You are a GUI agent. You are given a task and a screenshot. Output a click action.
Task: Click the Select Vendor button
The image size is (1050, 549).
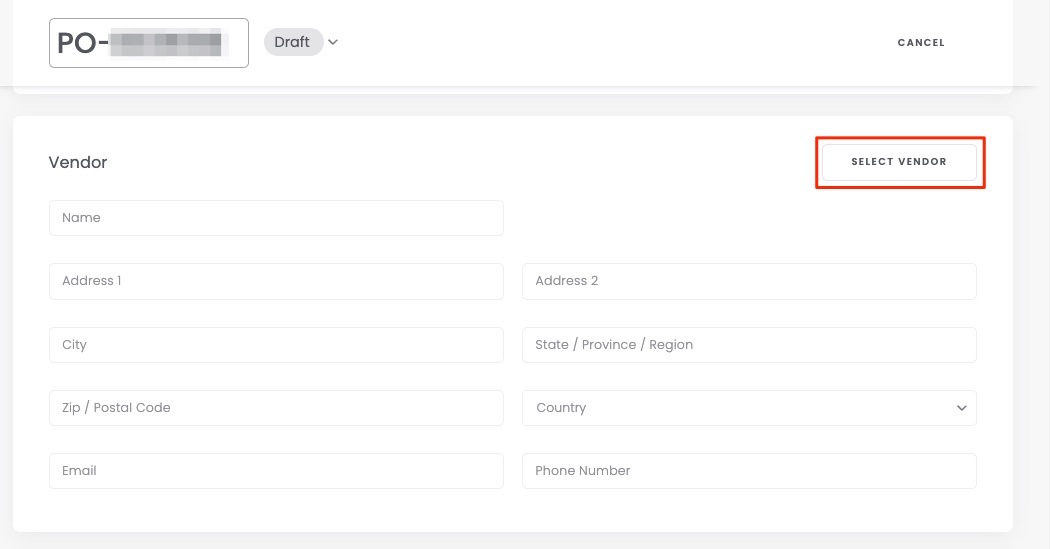[x=899, y=162]
